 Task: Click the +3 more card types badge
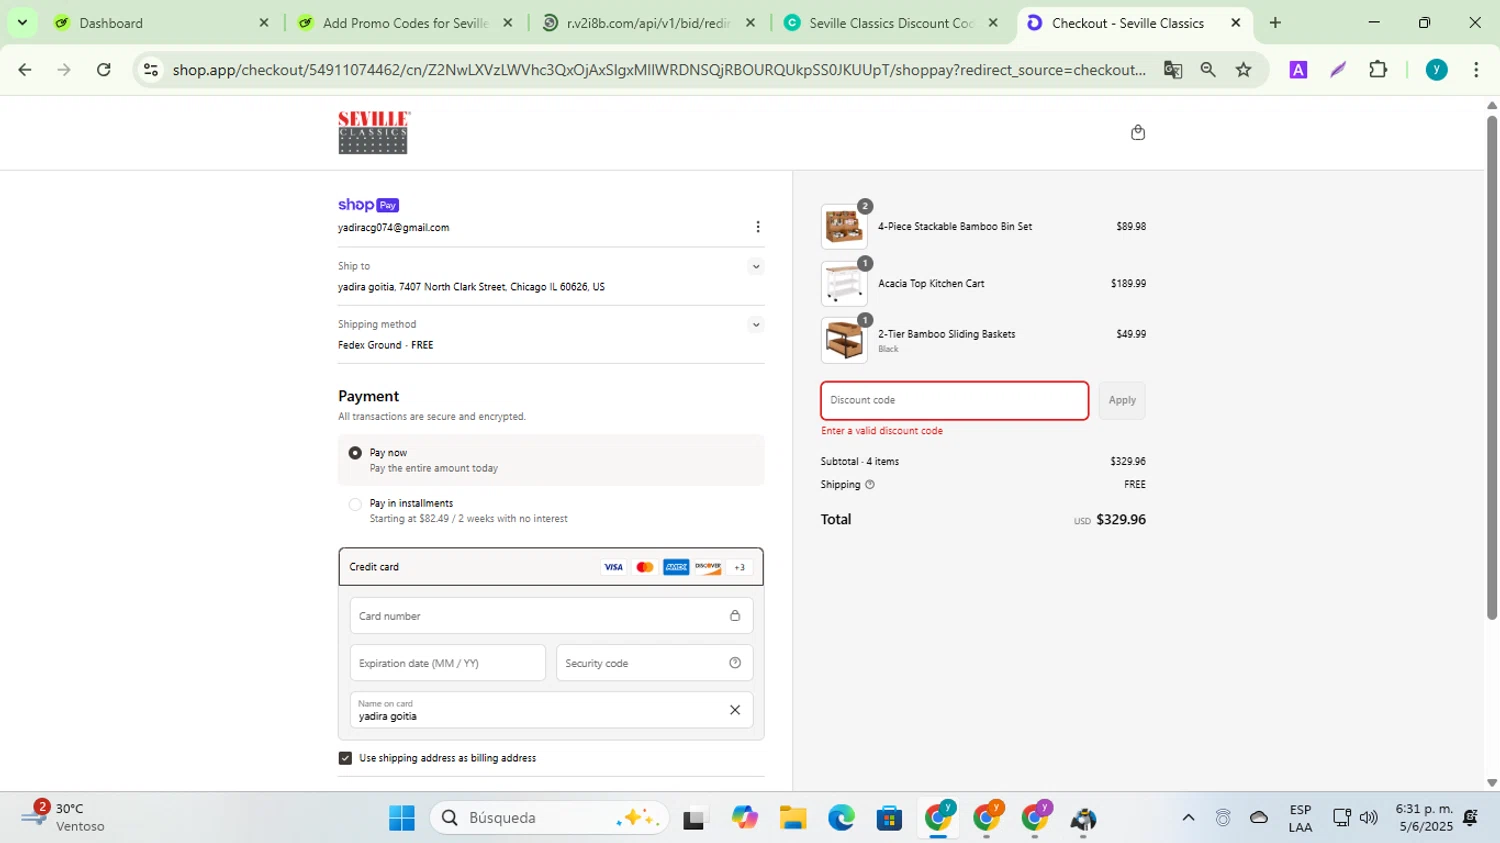click(x=740, y=567)
